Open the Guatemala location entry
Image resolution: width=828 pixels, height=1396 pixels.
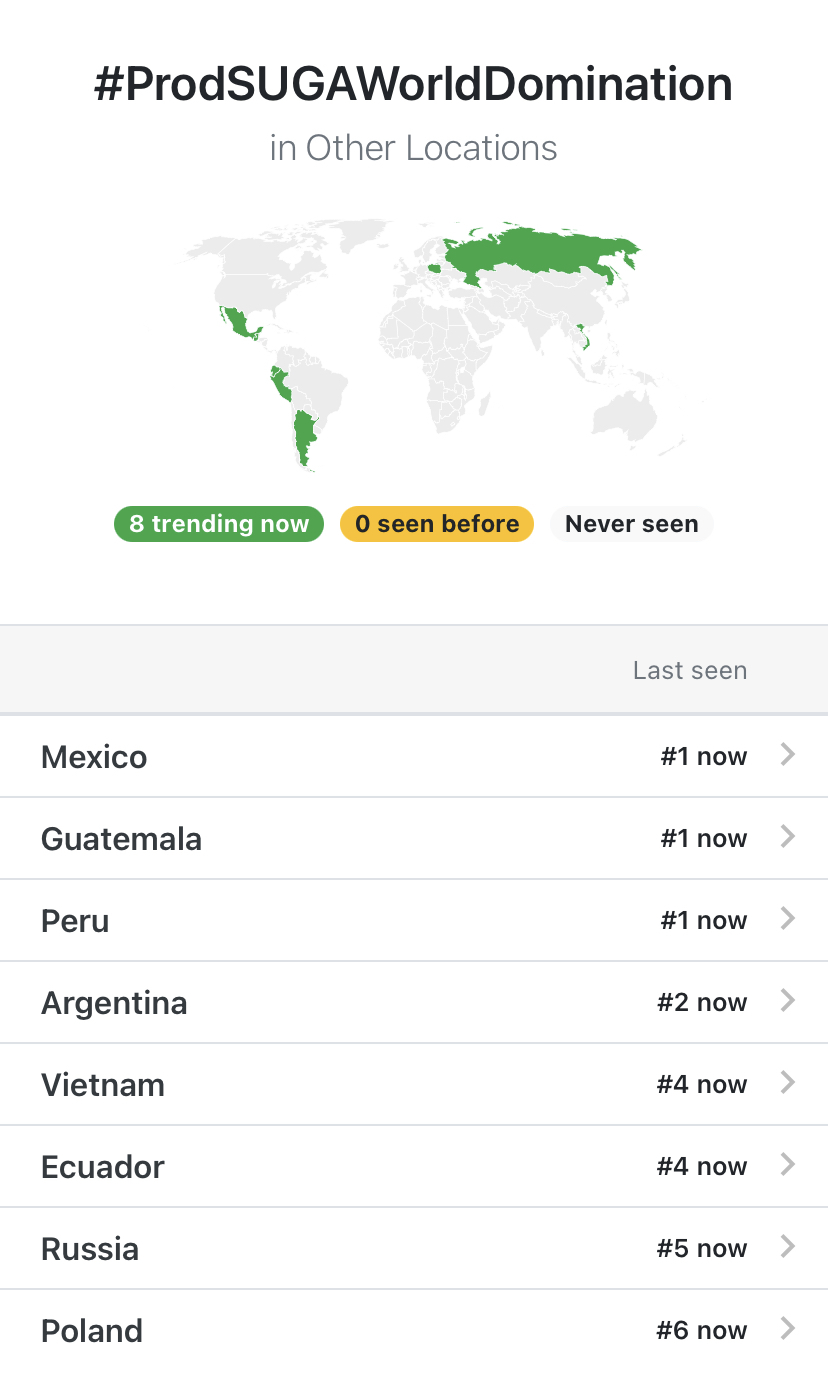121,839
